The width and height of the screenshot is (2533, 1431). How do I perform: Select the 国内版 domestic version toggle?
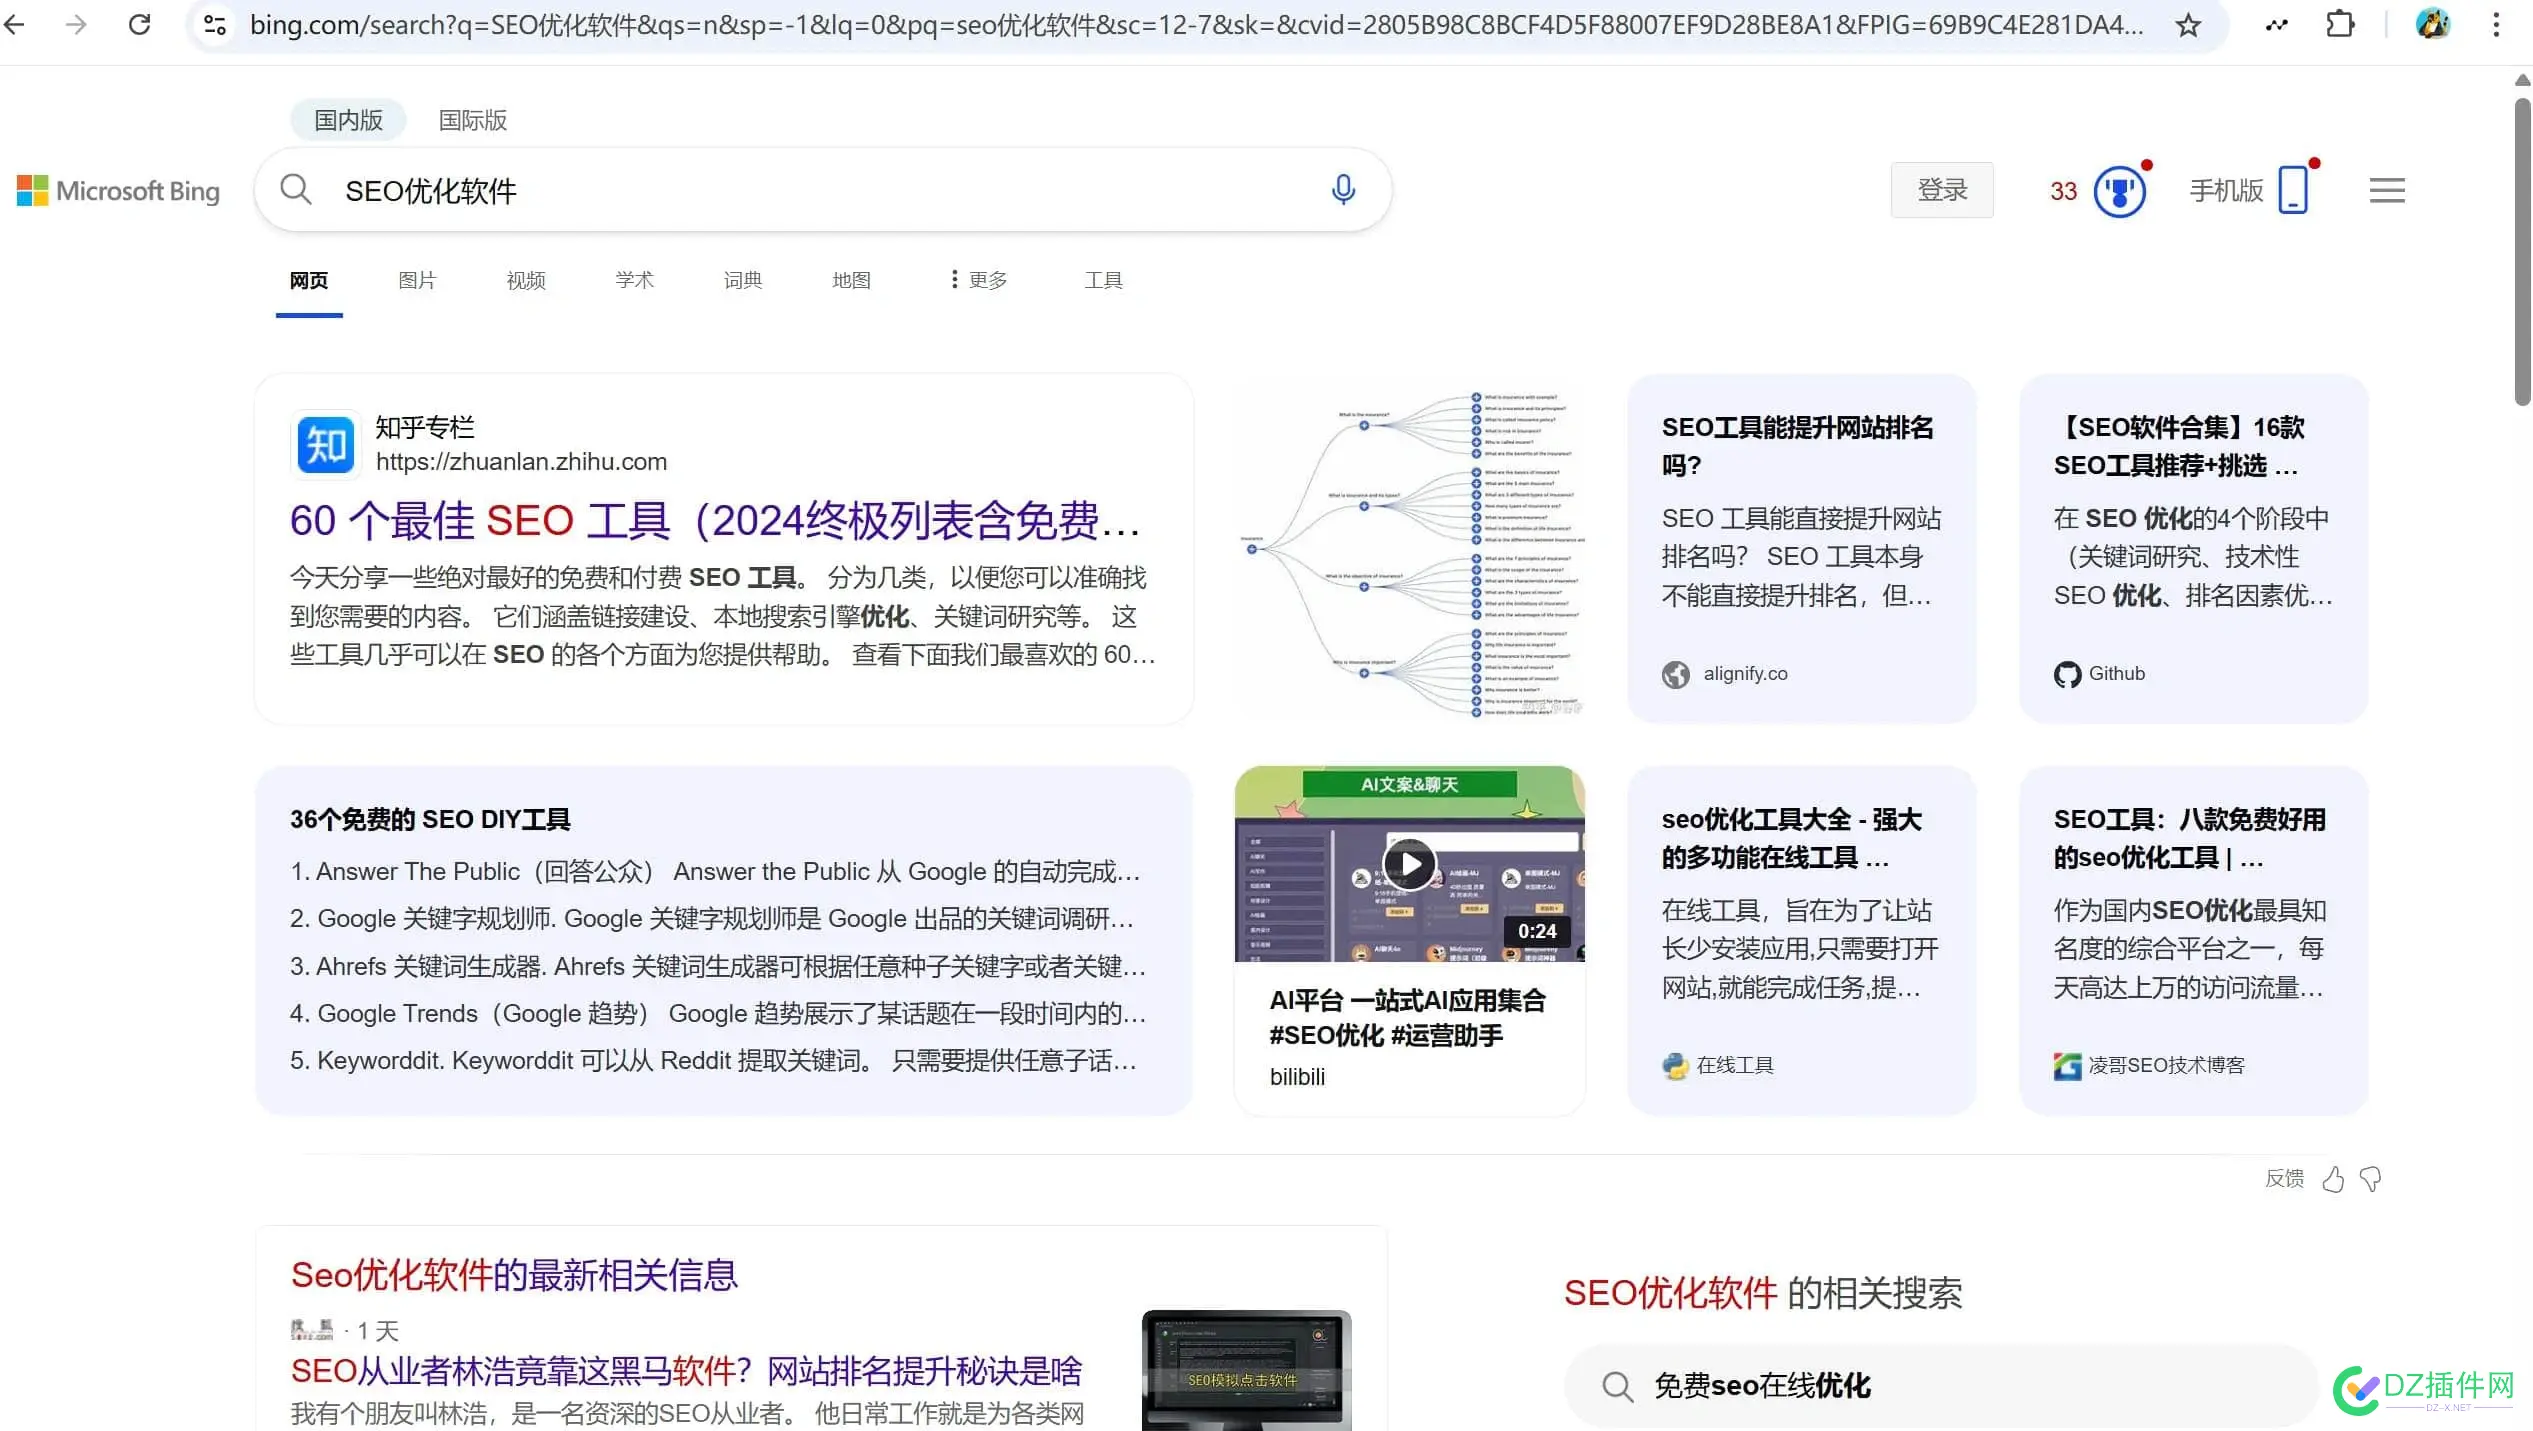pos(348,120)
